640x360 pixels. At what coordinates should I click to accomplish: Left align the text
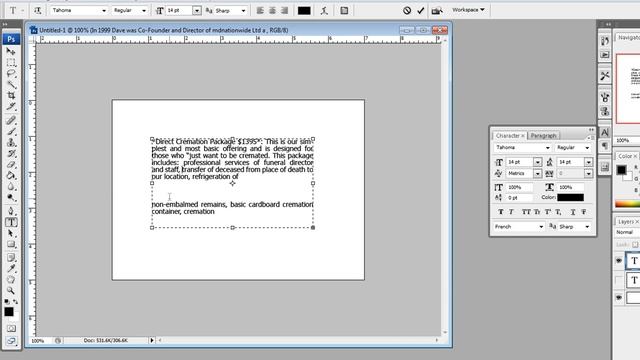pos(260,11)
